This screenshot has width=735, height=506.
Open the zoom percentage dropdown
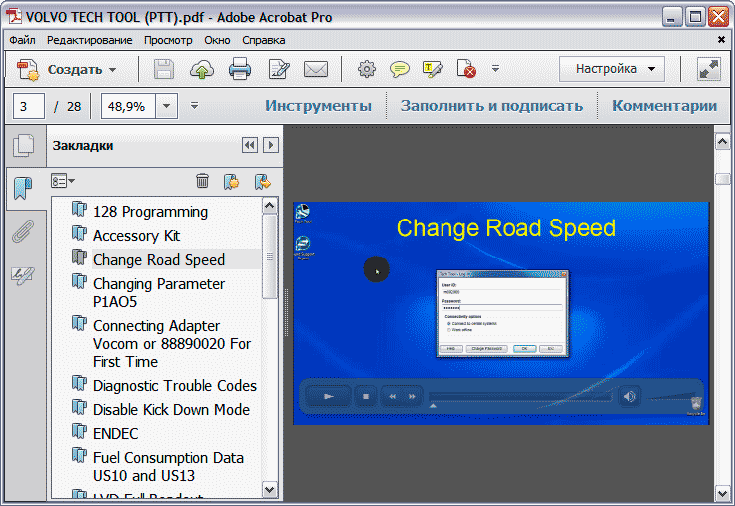[x=166, y=106]
